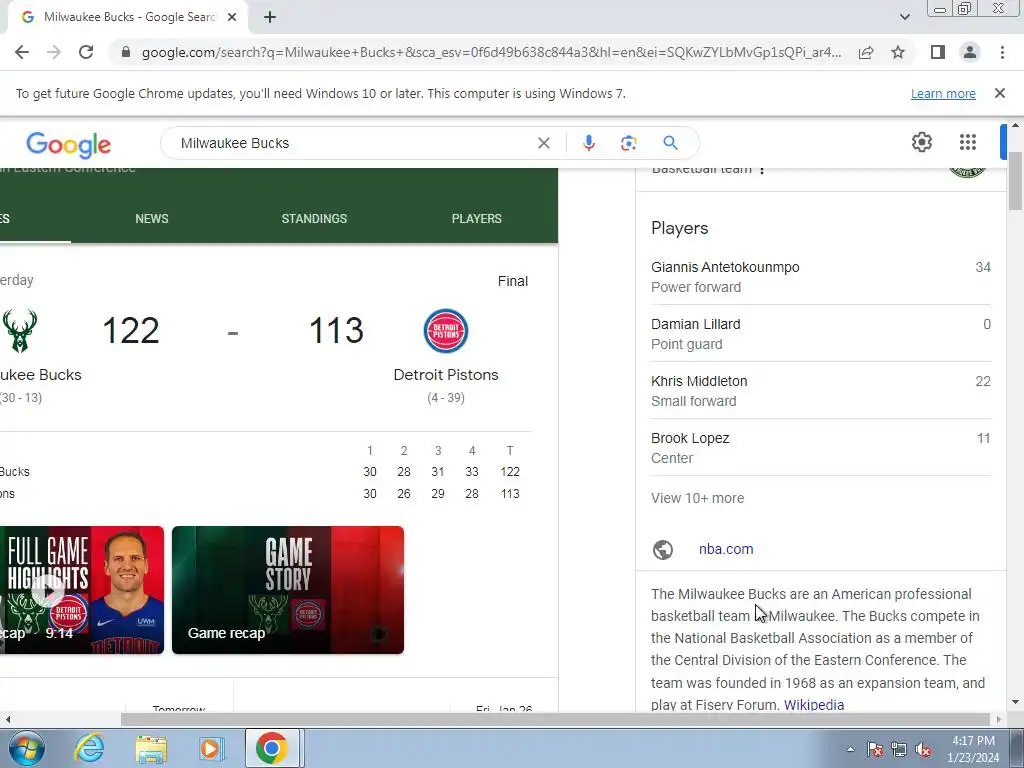Go forward to the next page
This screenshot has width=1024, height=768.
point(54,52)
